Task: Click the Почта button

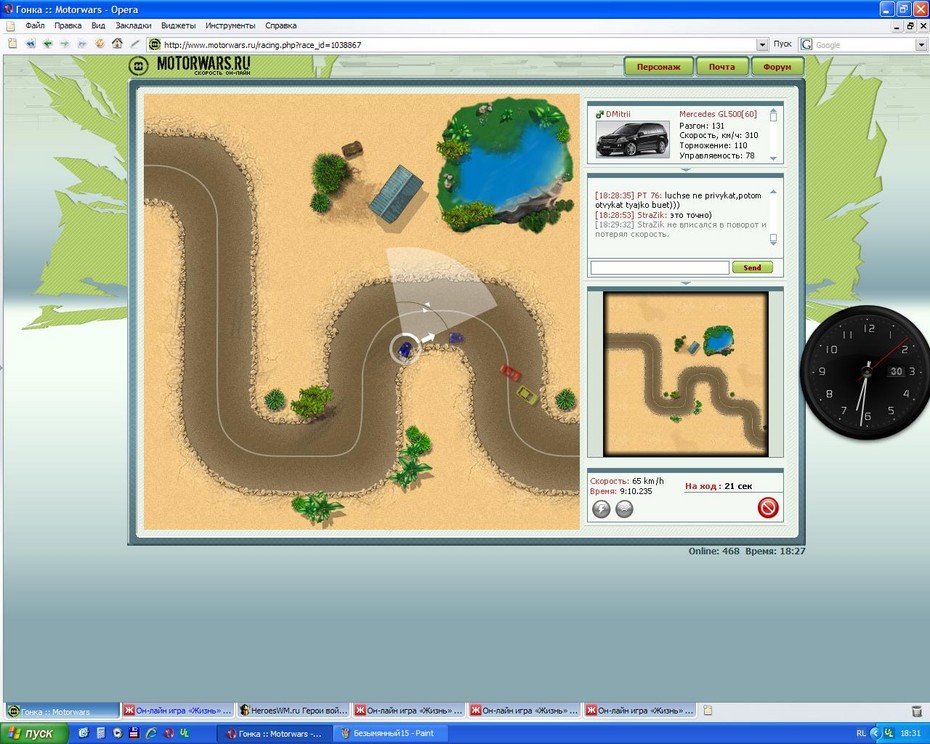Action: click(x=722, y=67)
